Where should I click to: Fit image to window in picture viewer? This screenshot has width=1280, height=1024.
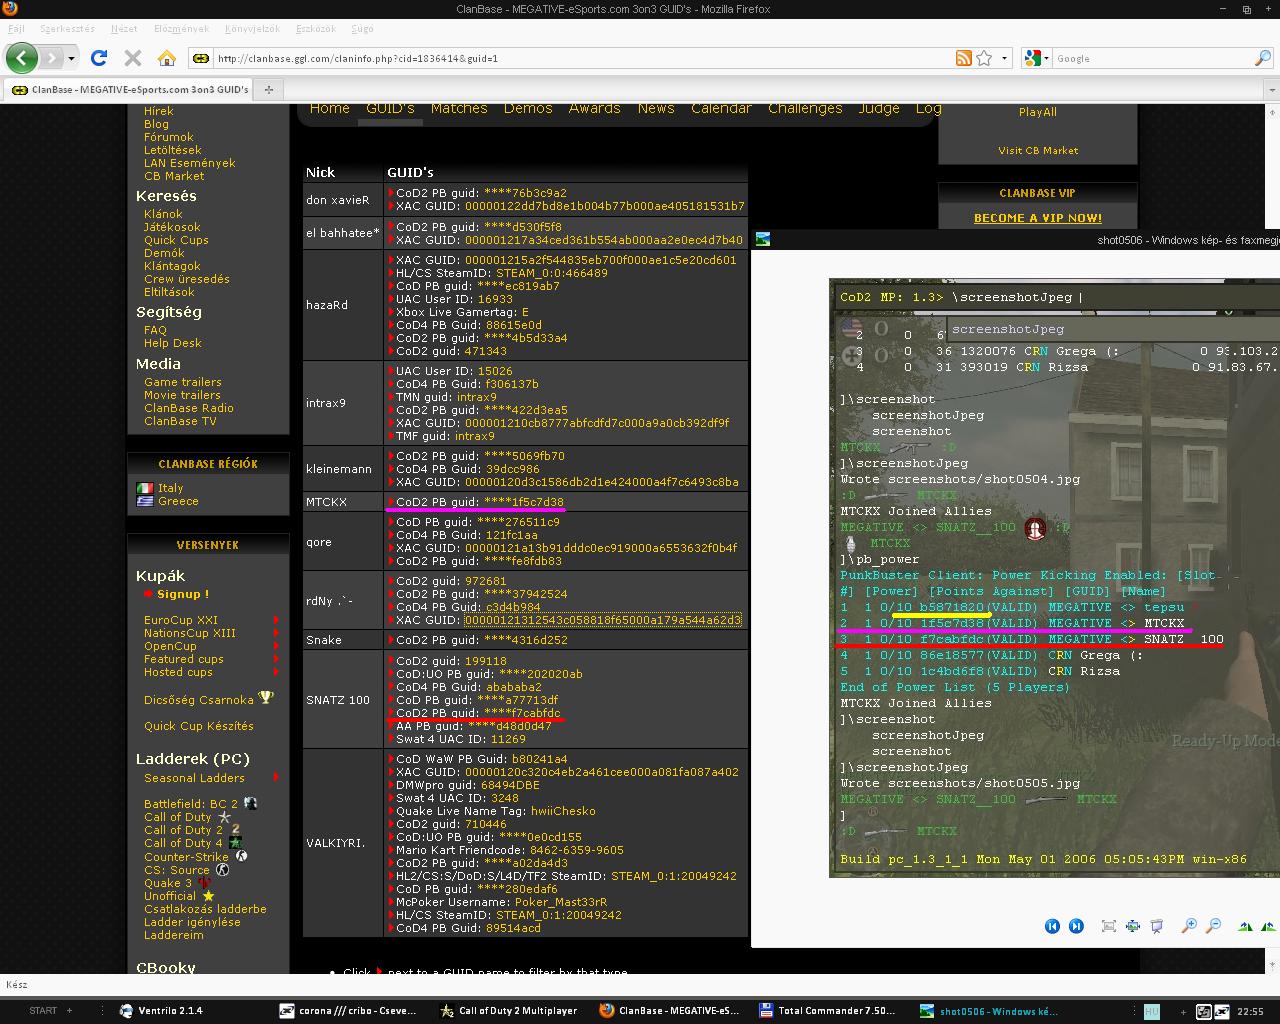click(1109, 926)
